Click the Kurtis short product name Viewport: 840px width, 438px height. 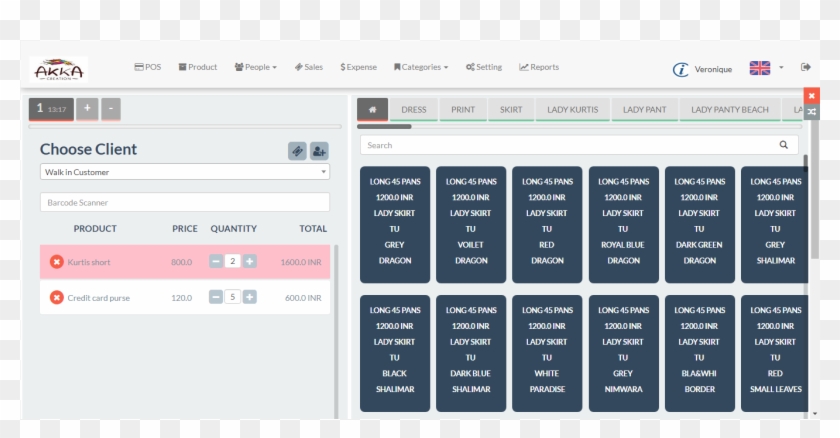point(89,262)
